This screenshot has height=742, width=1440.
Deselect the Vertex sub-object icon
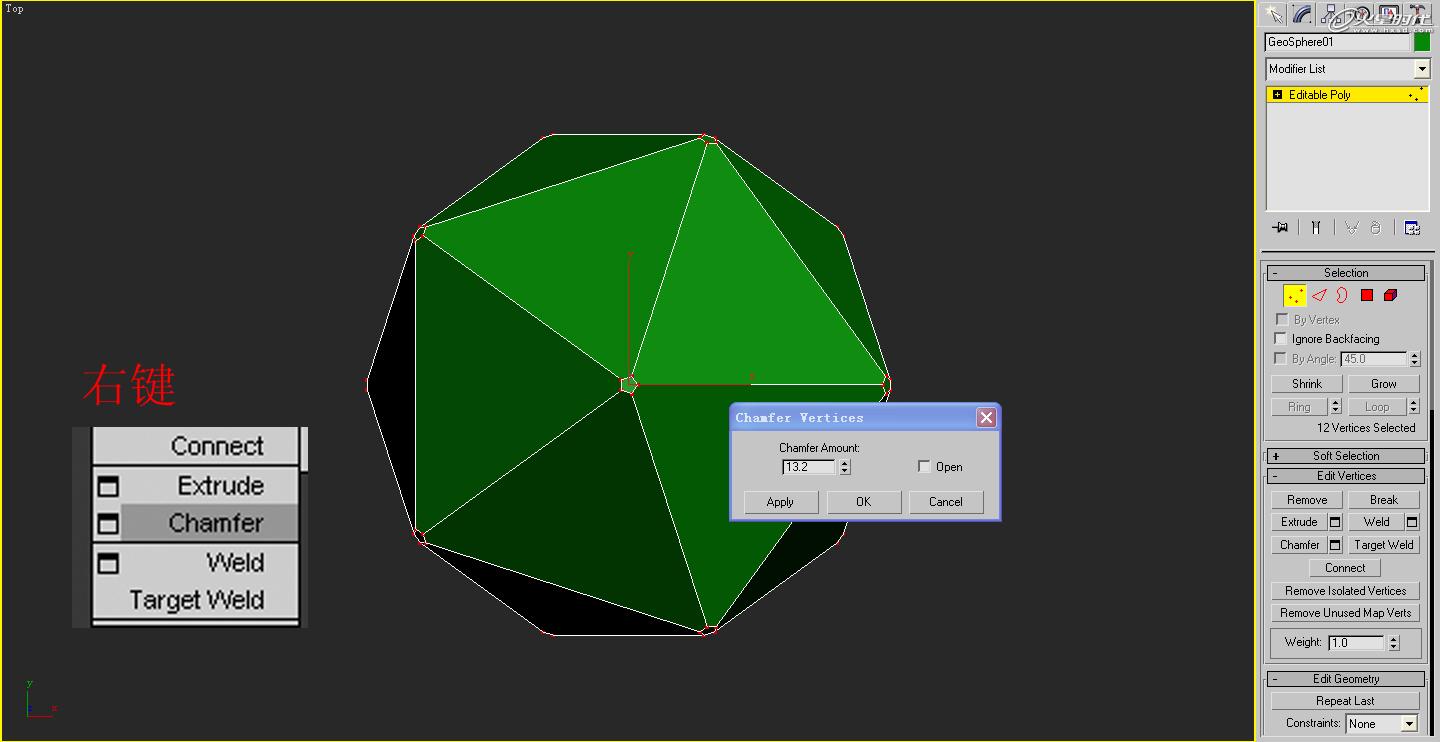coord(1295,295)
